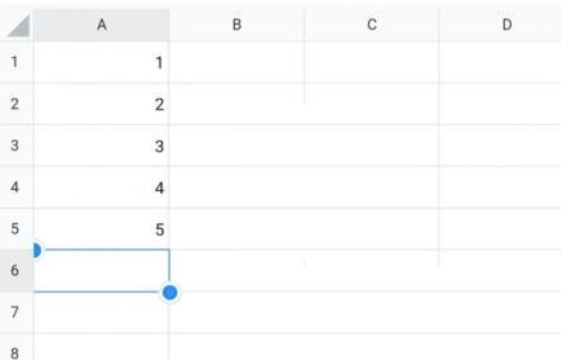The width and height of the screenshot is (584, 364).
Task: Select row 1 header
Action: (x=16, y=62)
